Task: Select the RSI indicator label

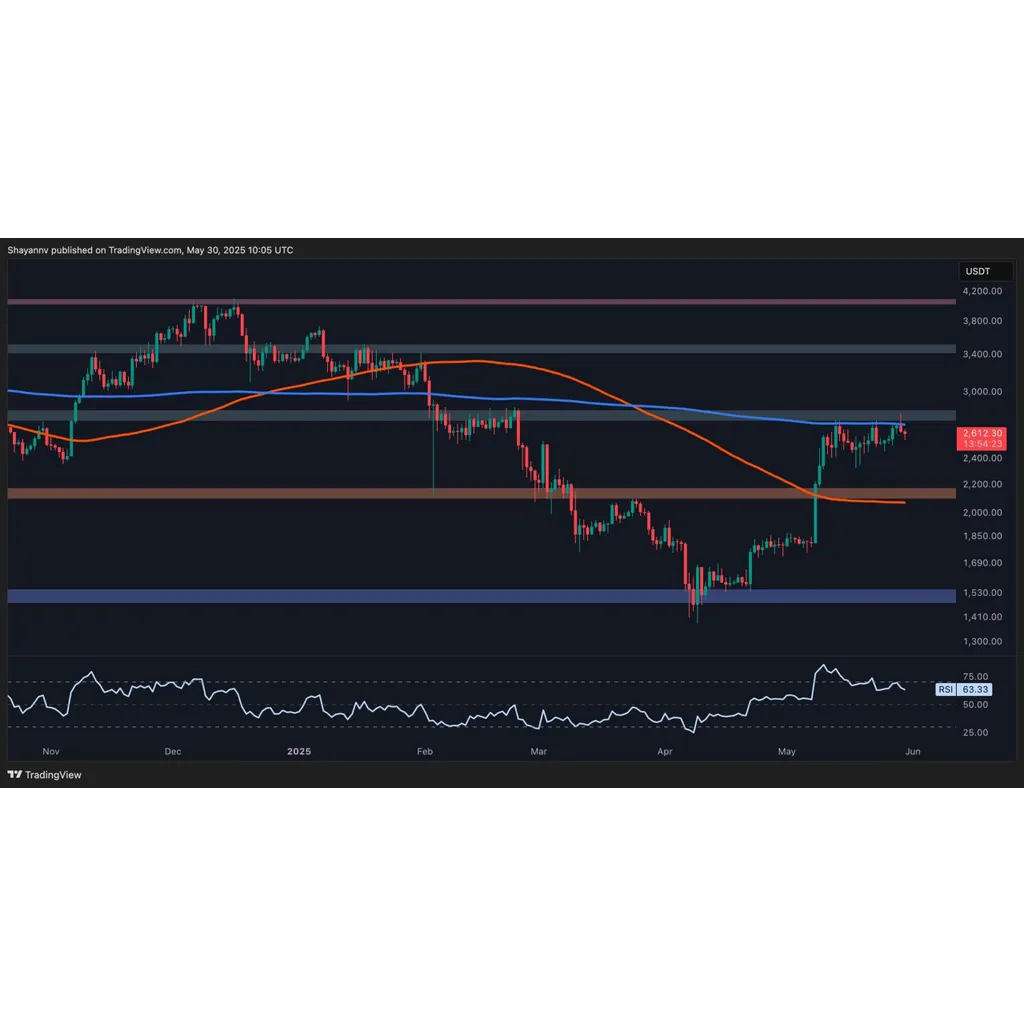Action: point(946,690)
